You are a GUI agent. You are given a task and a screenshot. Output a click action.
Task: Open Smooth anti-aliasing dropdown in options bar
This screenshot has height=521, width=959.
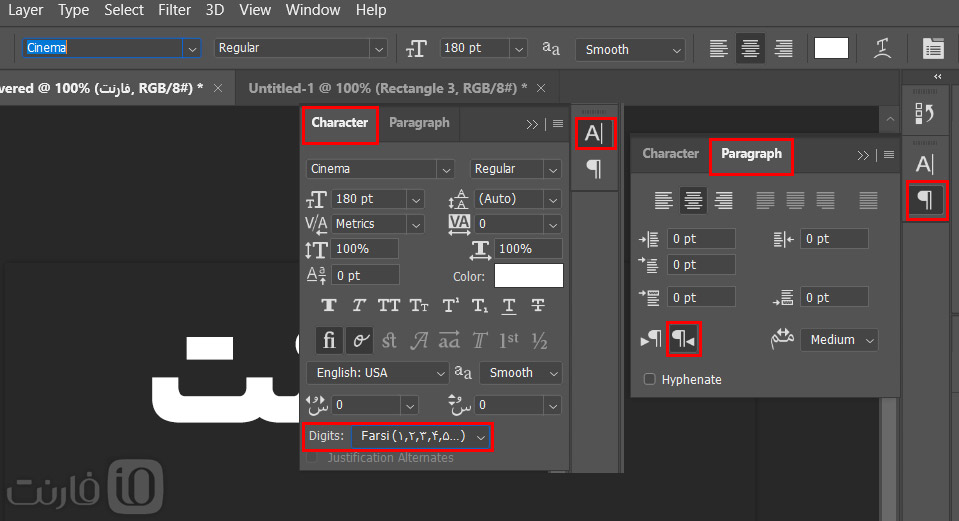pos(630,50)
